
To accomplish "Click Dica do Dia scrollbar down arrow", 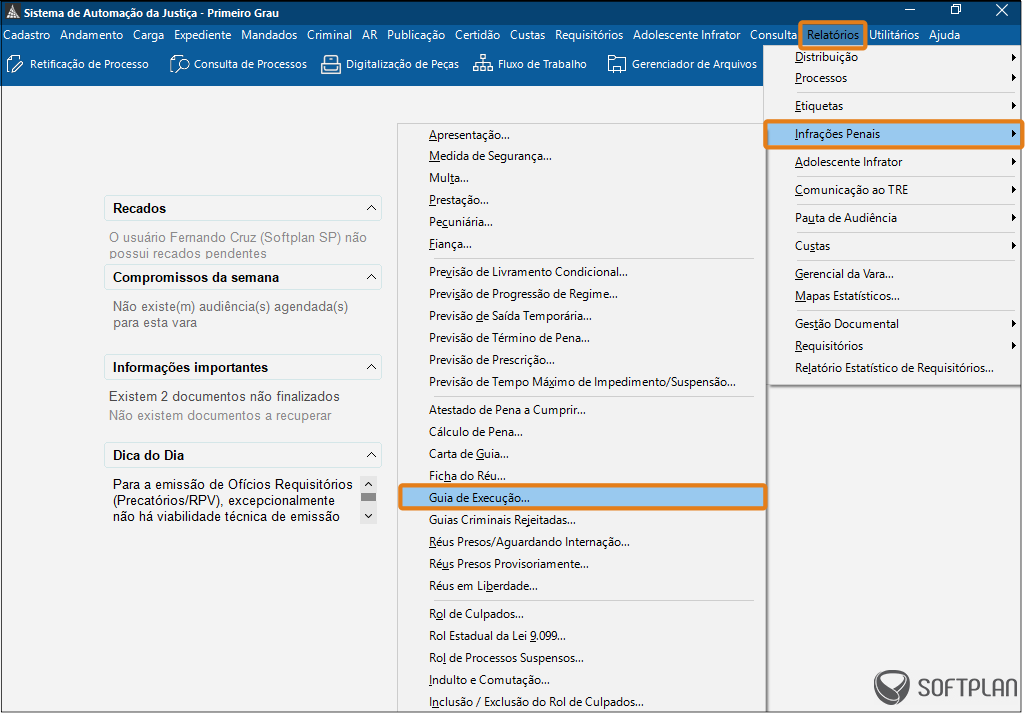I will tap(369, 516).
